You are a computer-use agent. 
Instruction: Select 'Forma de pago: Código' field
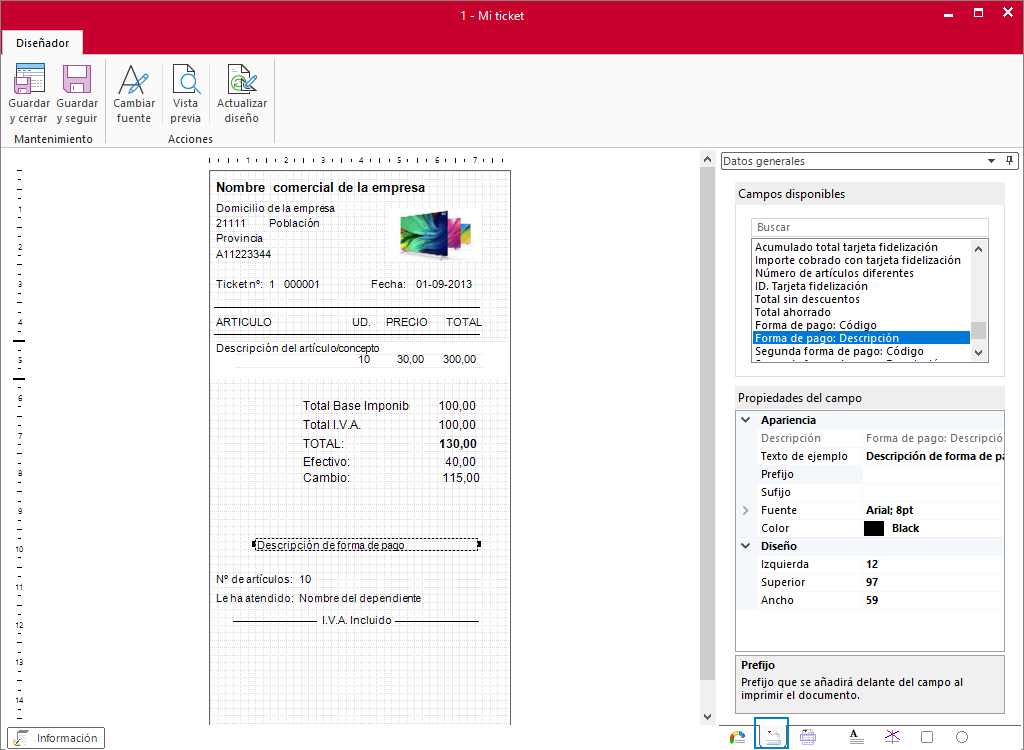816,325
